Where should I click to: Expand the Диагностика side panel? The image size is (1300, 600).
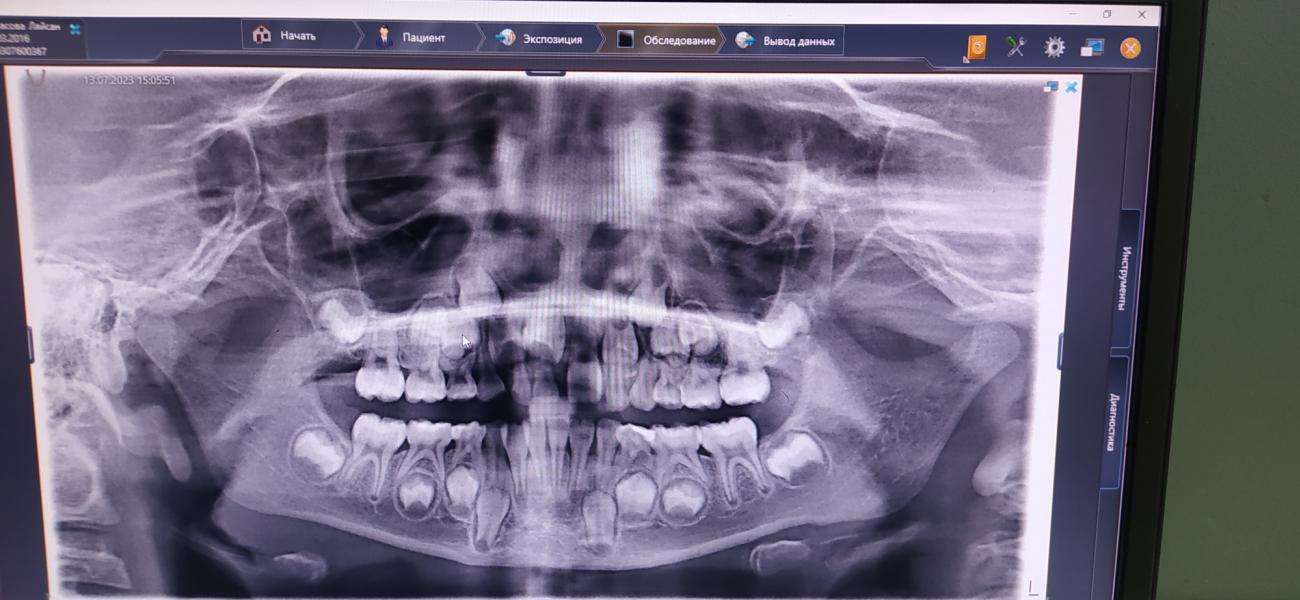(1115, 422)
